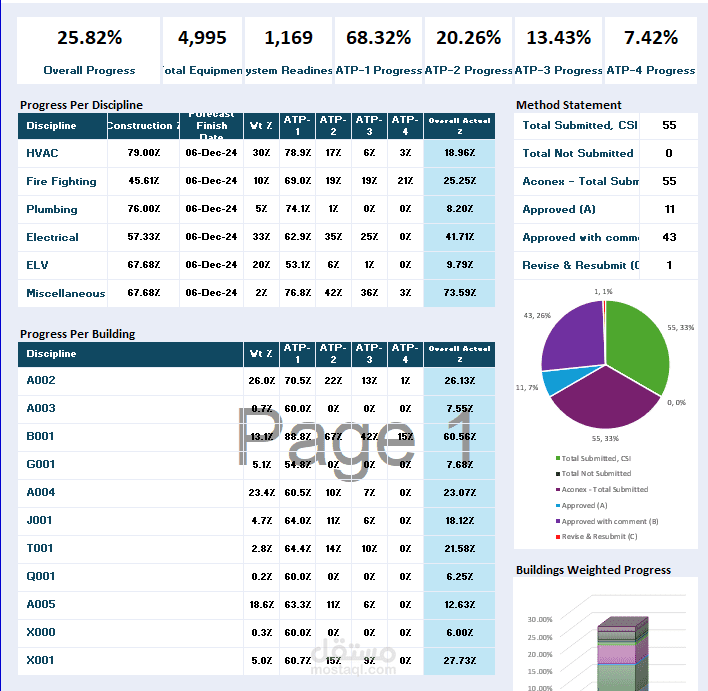Click B001 overall actual 60.56%
The height and width of the screenshot is (691, 708).
(x=459, y=437)
